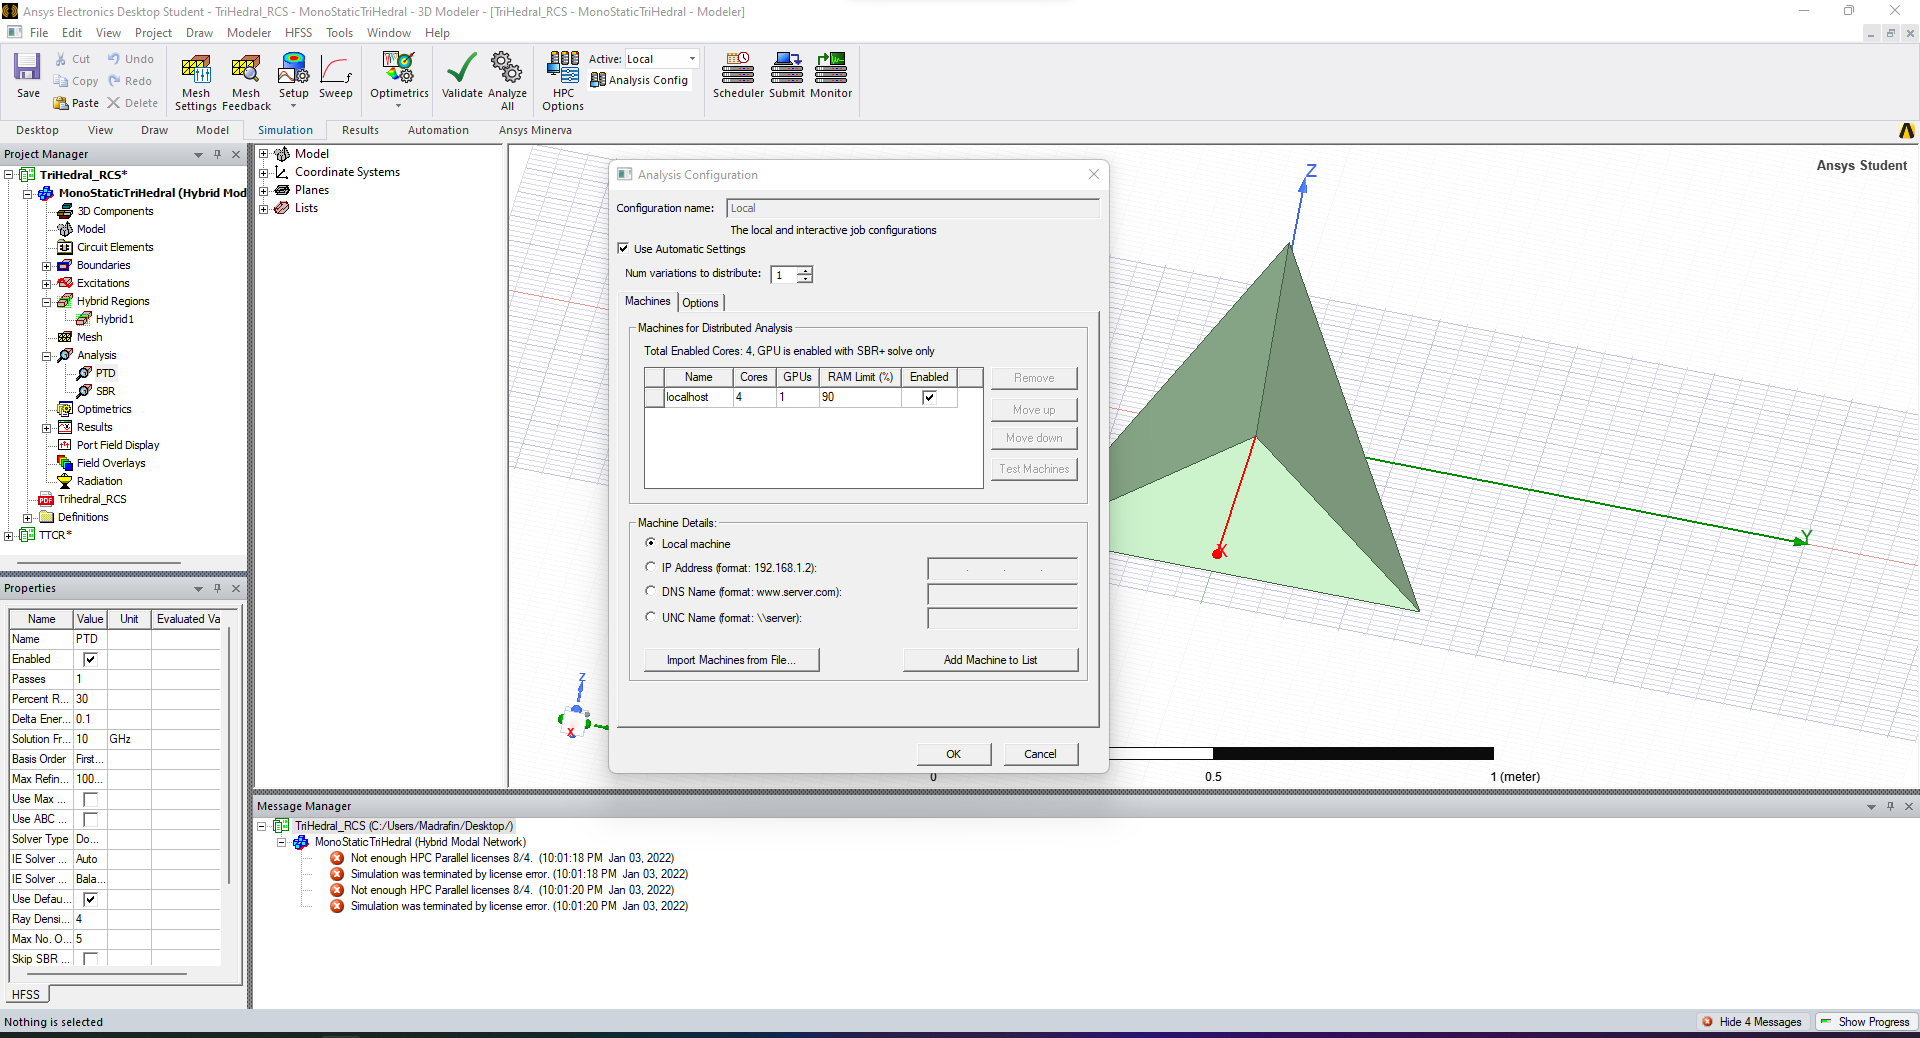Click the localhost RAM Limit cell
Image resolution: width=1920 pixels, height=1038 pixels.
[859, 397]
